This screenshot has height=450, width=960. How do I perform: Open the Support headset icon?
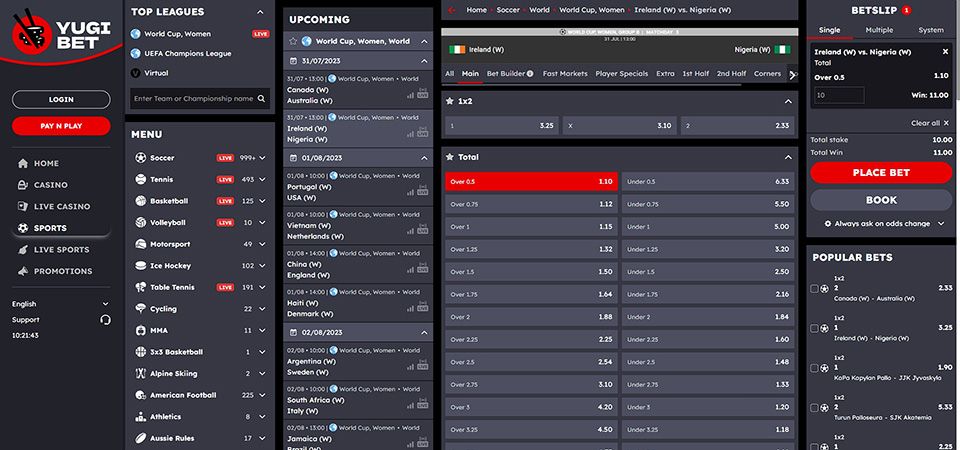click(105, 320)
